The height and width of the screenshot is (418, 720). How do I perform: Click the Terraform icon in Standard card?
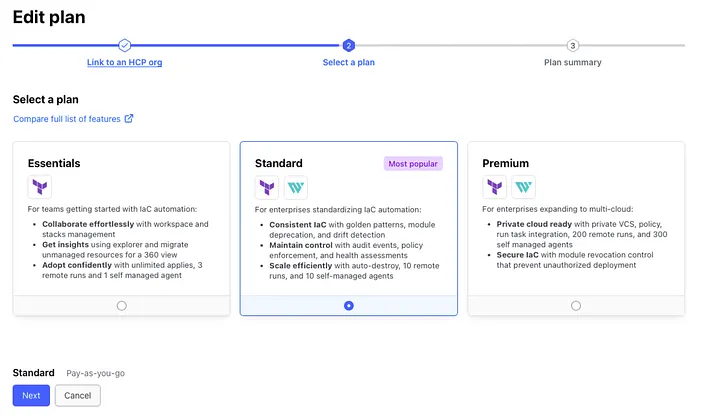[267, 187]
